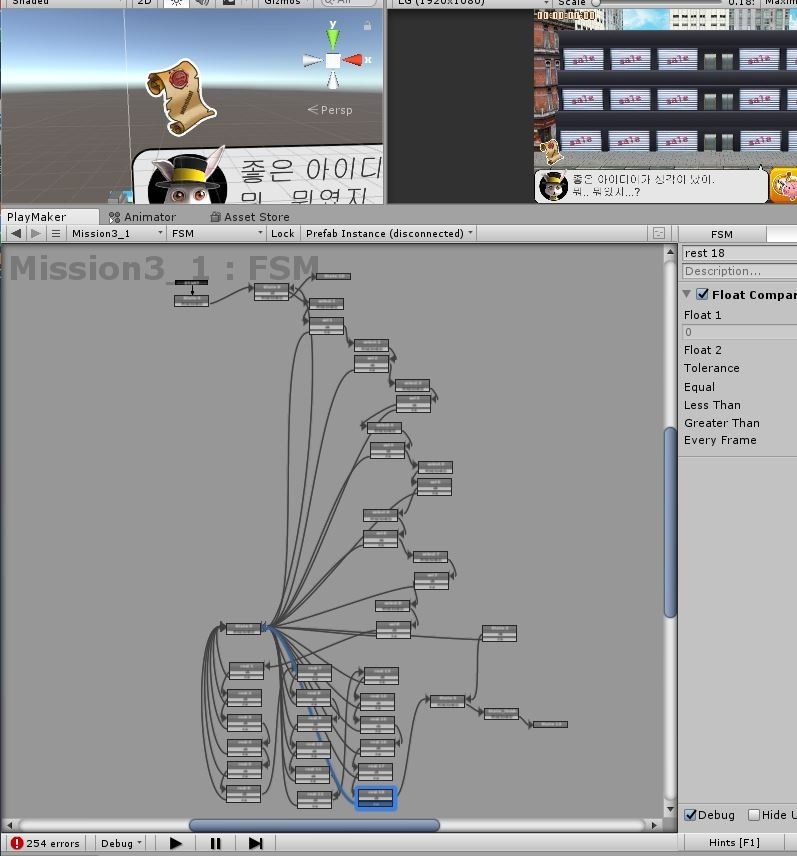Check the Hide Unused checkbox
Image resolution: width=797 pixels, height=856 pixels.
(x=754, y=815)
